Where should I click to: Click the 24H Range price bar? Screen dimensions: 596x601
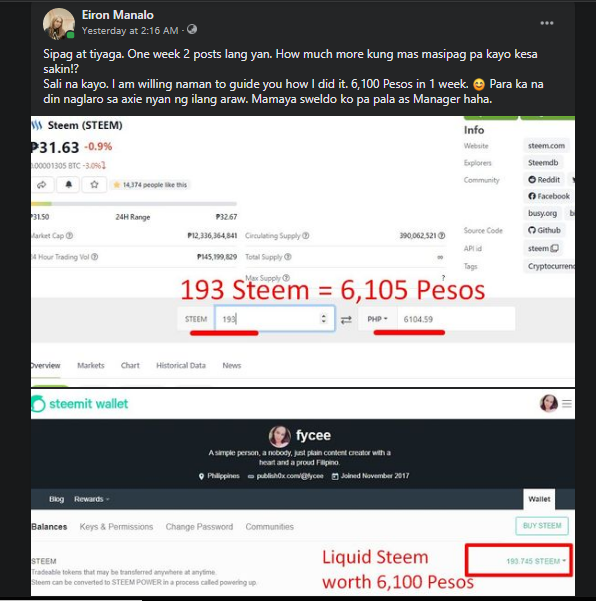click(134, 204)
